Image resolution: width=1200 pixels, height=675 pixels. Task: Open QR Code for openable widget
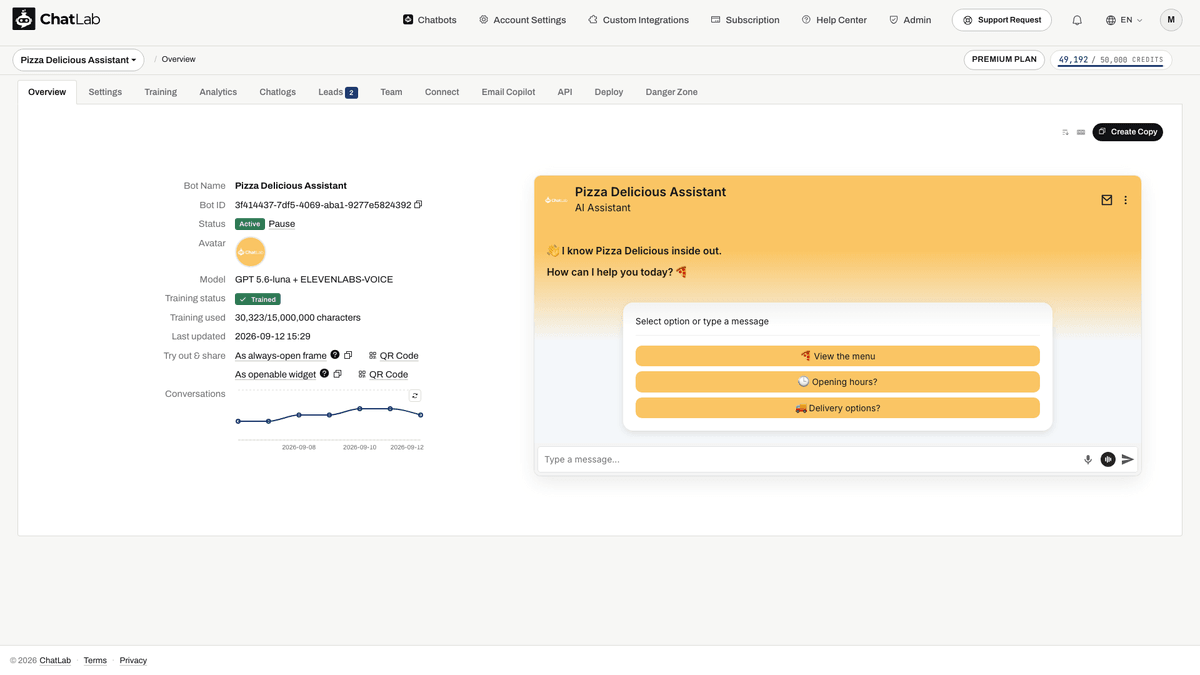click(383, 375)
